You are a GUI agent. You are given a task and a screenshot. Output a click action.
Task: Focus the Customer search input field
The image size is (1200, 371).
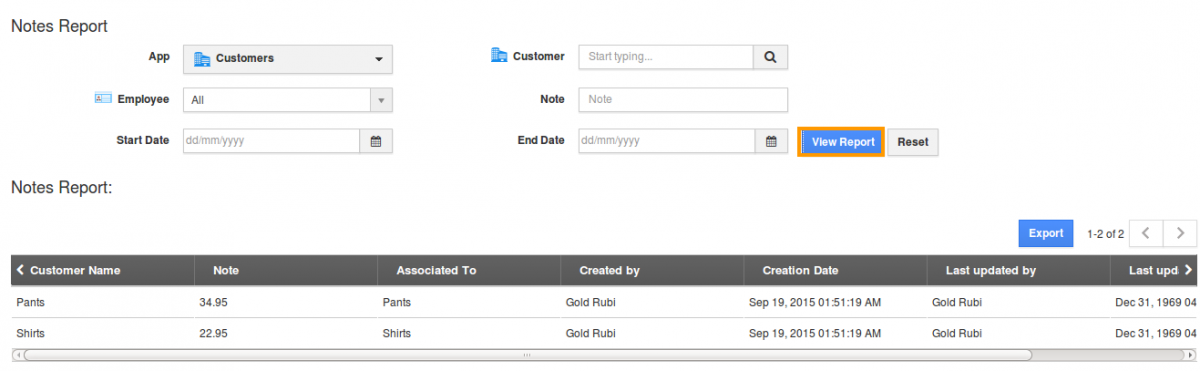[666, 57]
